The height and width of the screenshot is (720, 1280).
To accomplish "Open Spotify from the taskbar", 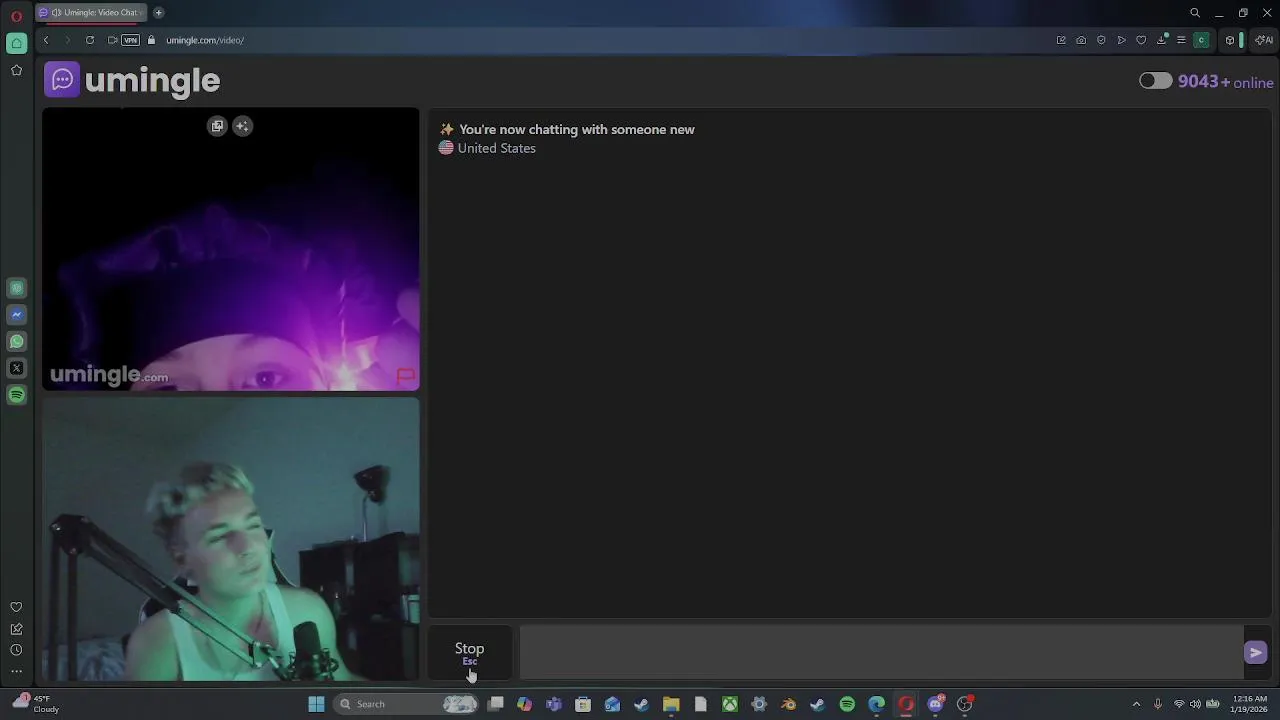I will coord(847,704).
